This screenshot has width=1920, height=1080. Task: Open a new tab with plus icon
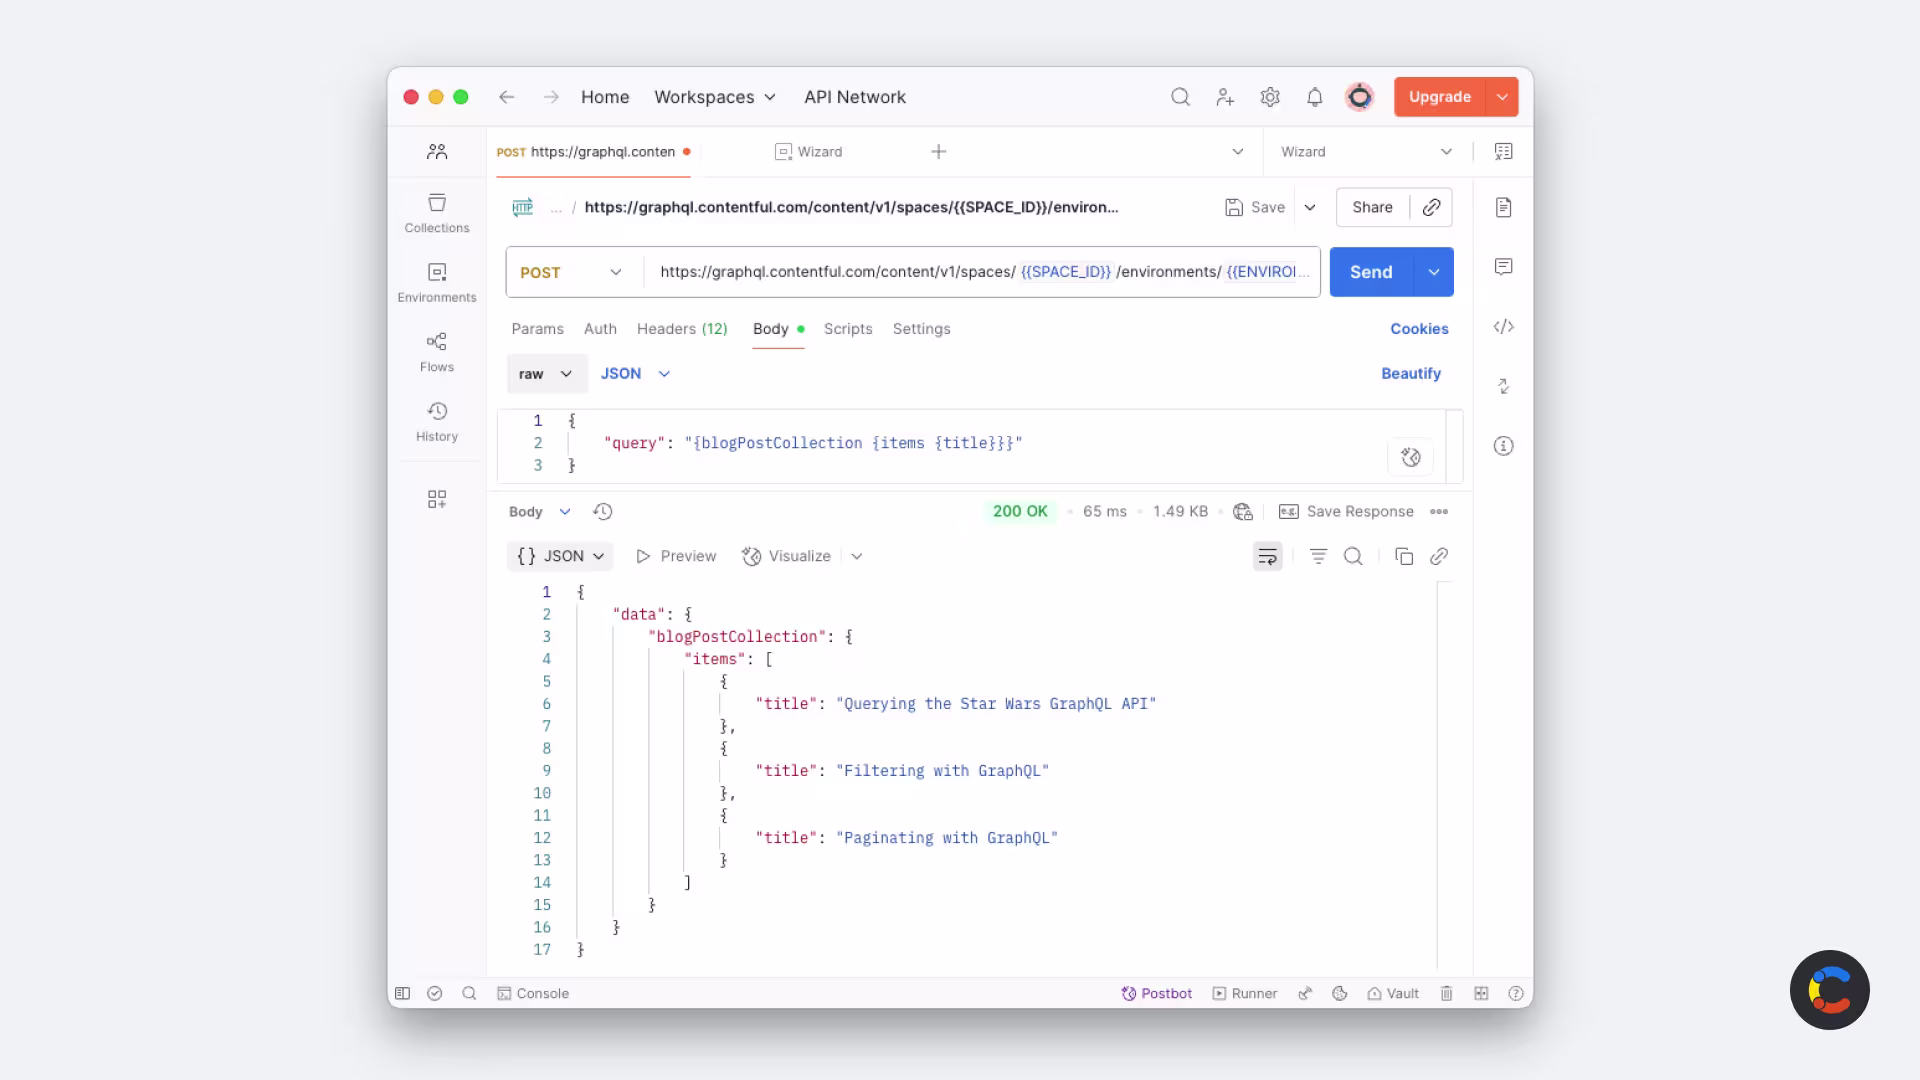click(939, 152)
